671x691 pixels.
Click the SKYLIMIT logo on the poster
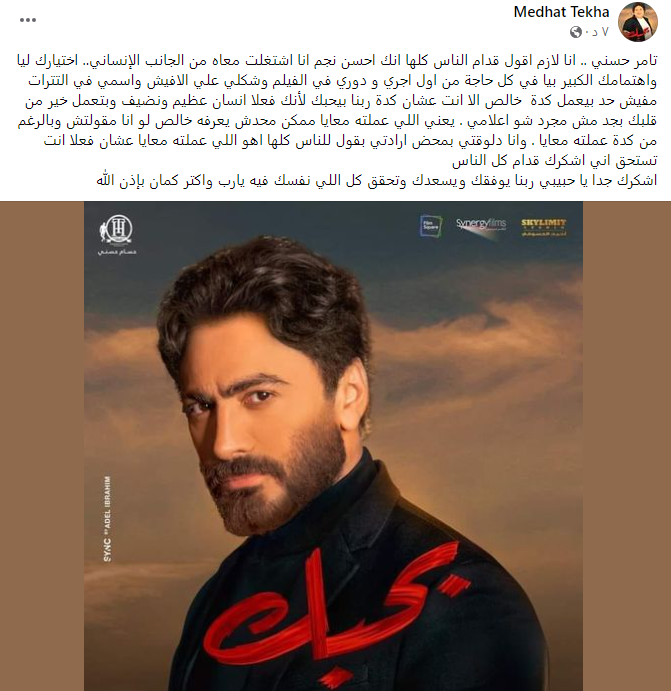(x=544, y=223)
